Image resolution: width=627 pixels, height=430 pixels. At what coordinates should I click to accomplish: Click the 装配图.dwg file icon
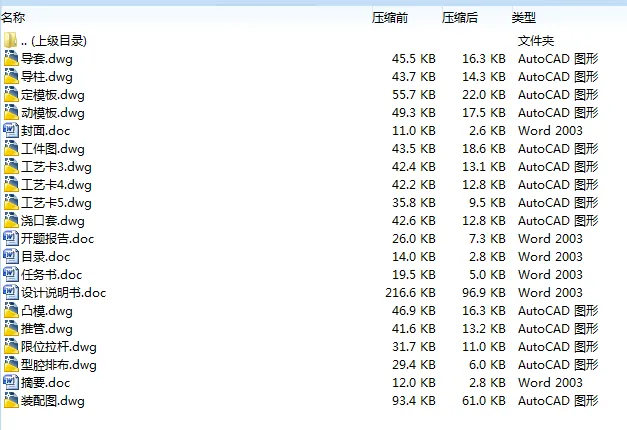click(x=11, y=400)
